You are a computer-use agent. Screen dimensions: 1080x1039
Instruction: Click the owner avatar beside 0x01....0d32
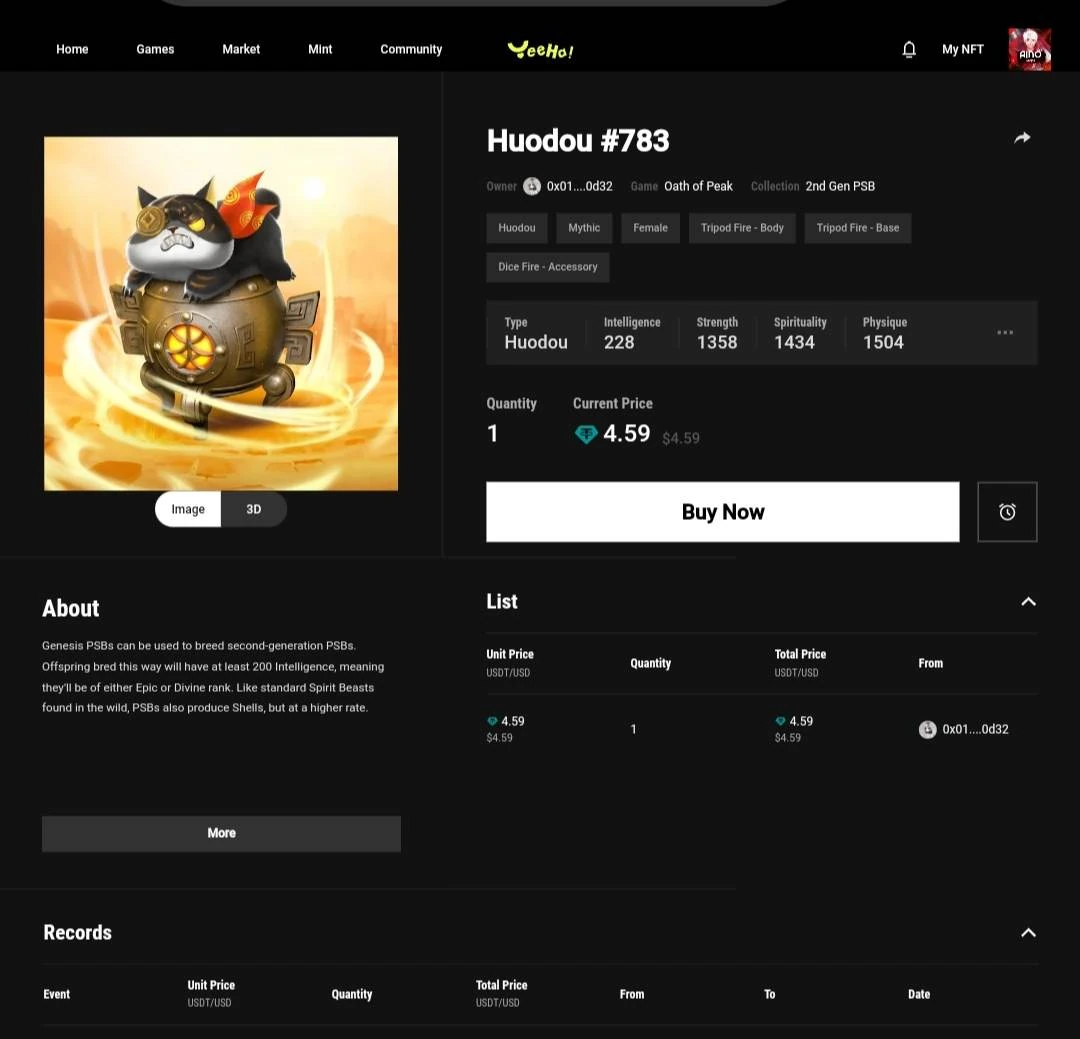point(532,186)
